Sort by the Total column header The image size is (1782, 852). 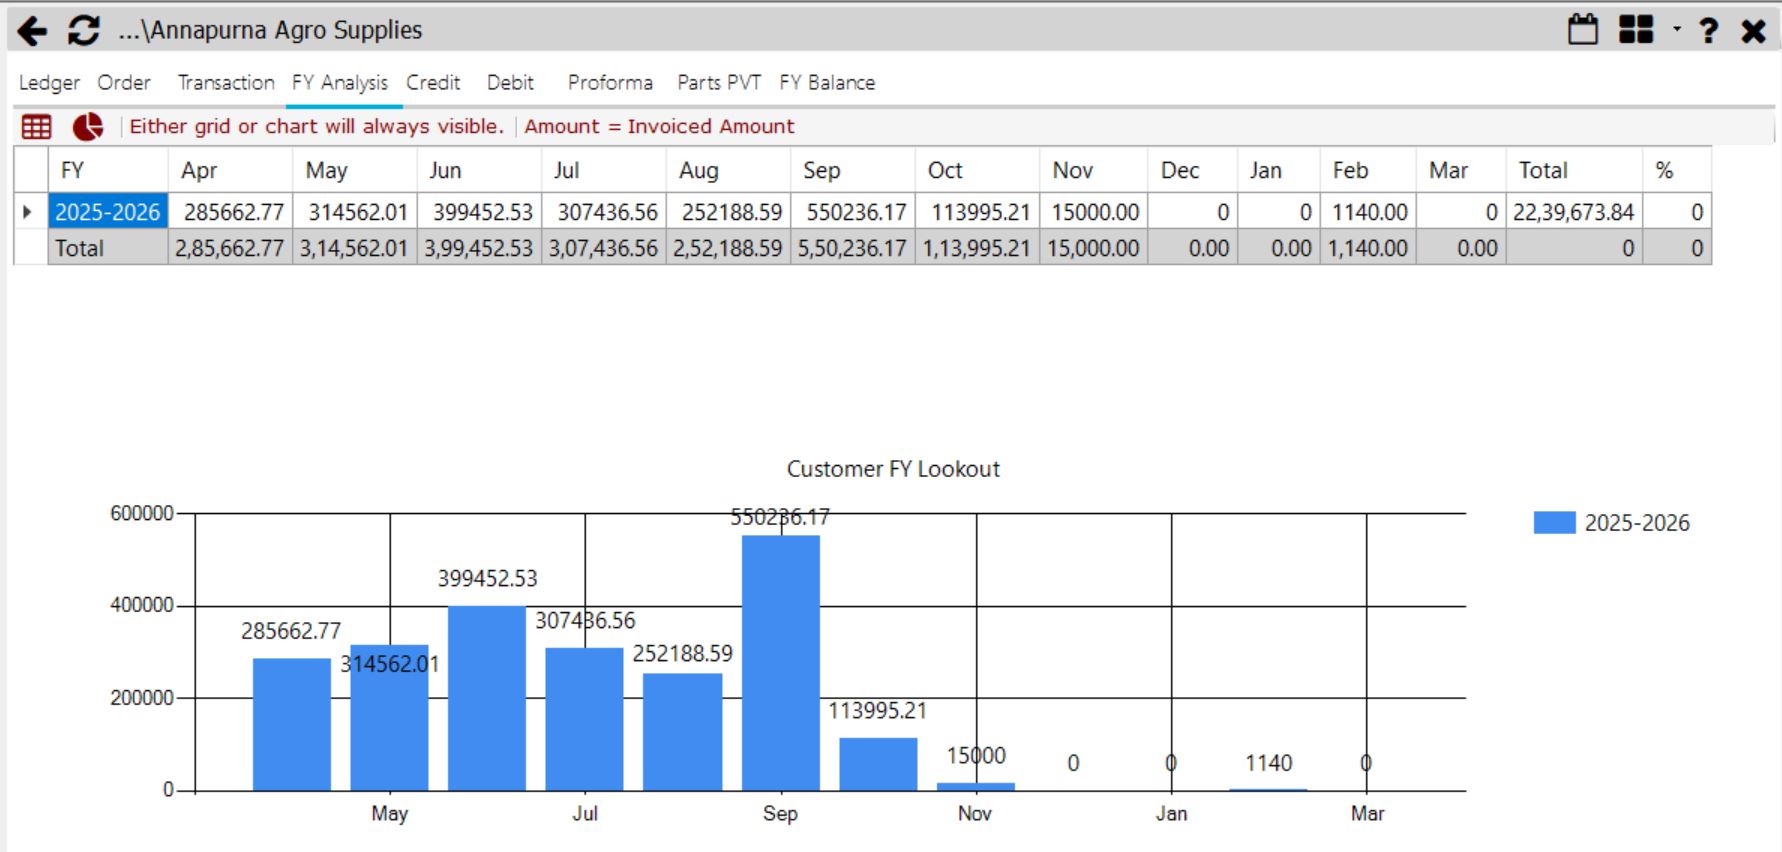1574,170
